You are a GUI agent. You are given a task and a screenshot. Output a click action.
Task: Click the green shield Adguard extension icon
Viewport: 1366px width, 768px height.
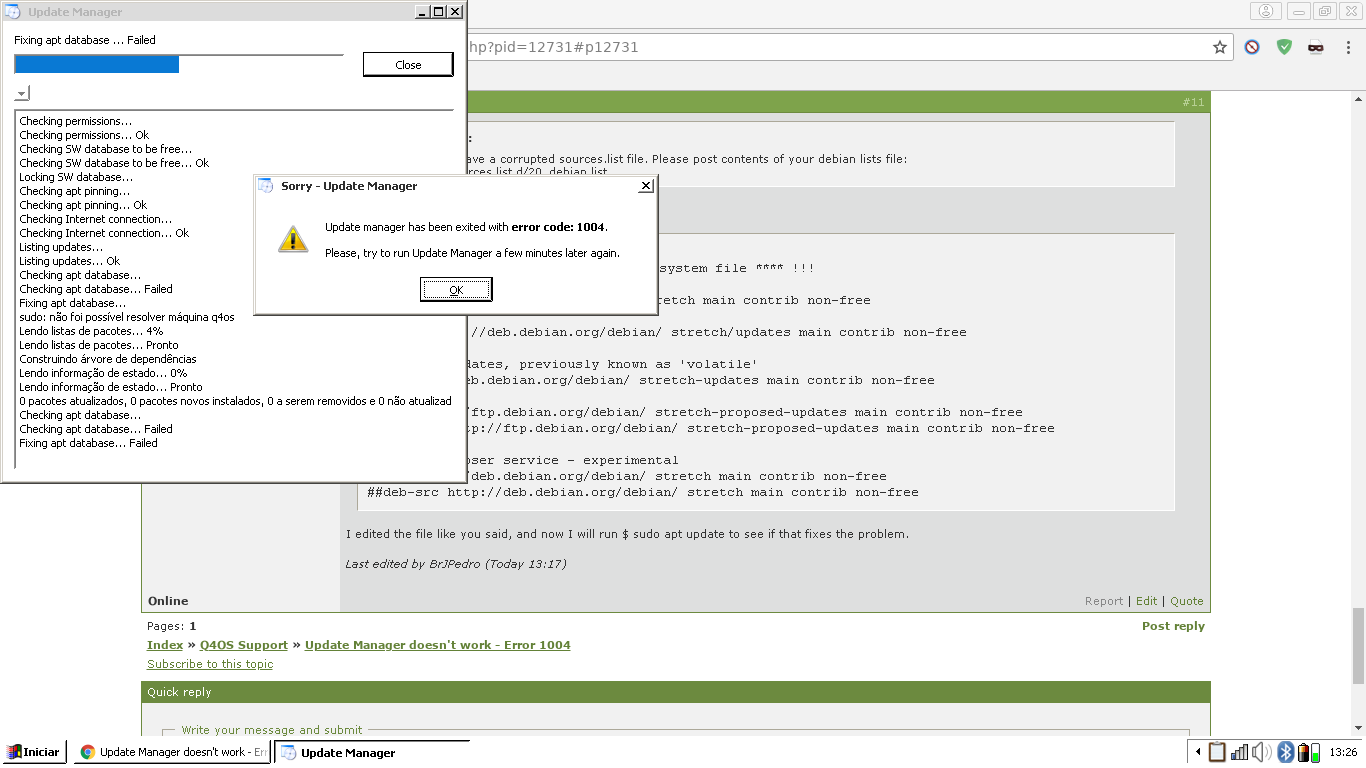tap(1284, 47)
